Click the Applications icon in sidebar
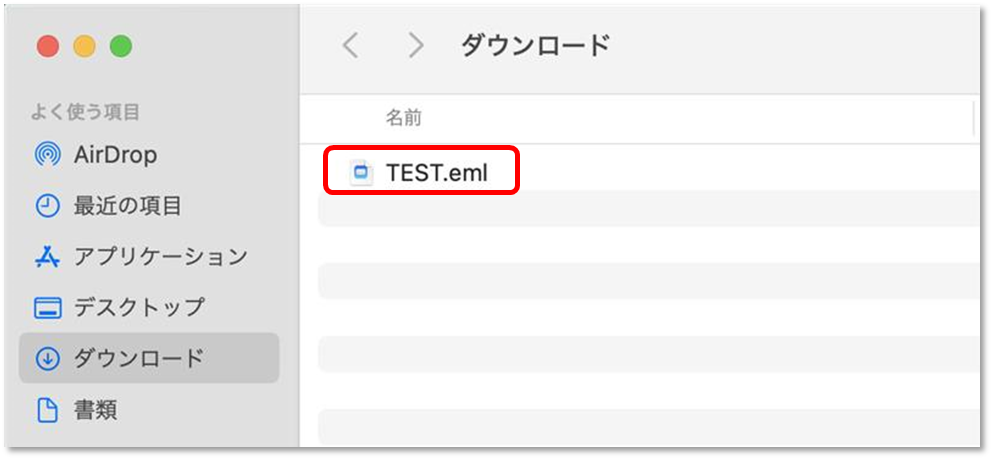 point(47,257)
